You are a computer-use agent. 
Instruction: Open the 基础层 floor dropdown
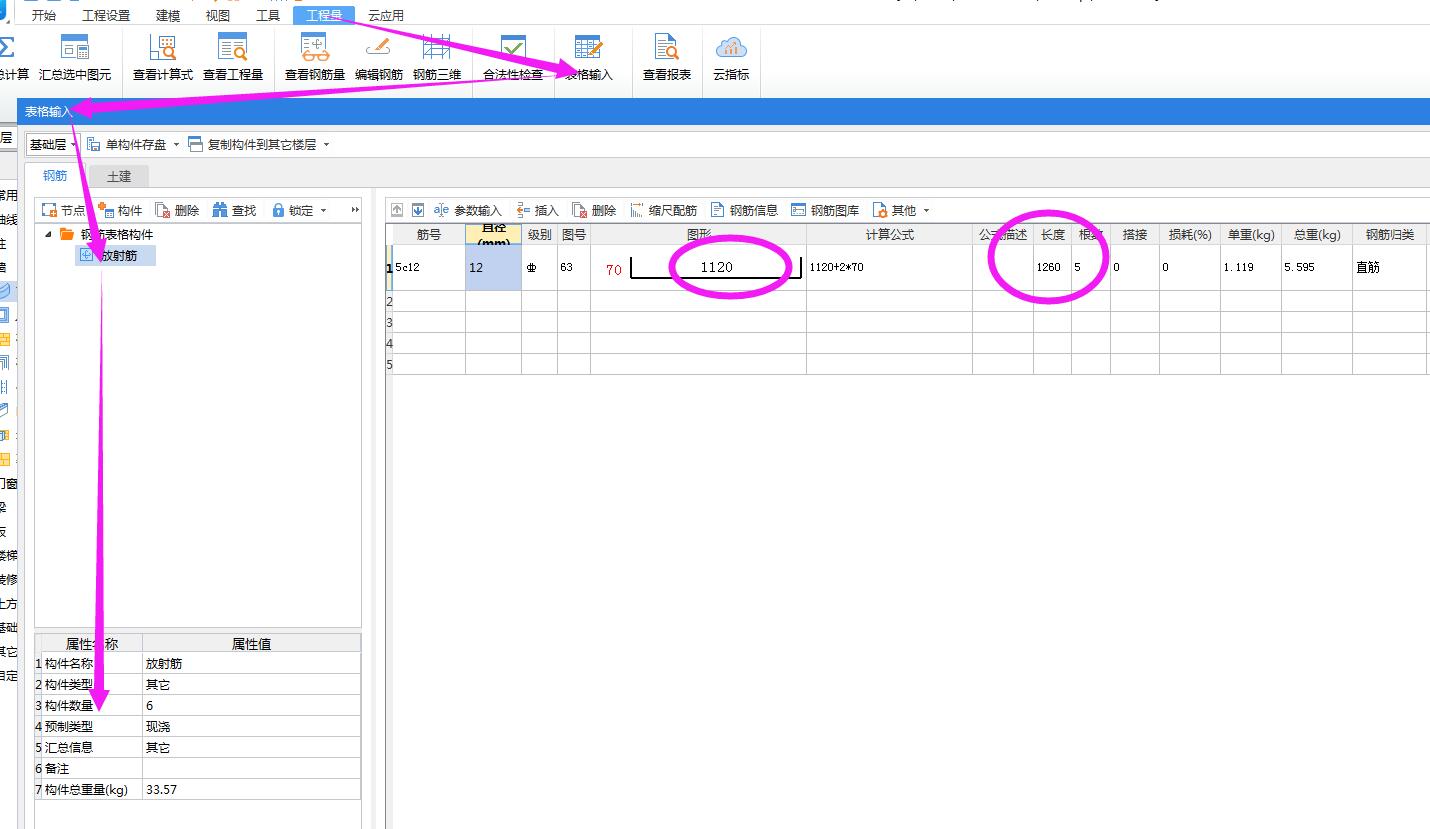pyautogui.click(x=52, y=145)
